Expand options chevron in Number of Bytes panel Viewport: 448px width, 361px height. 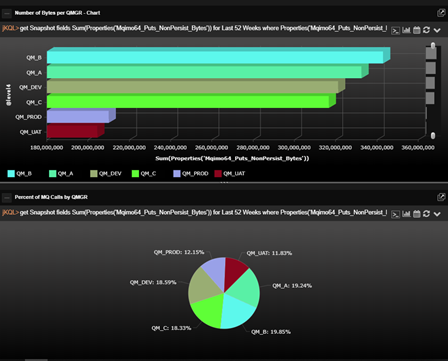pyautogui.click(x=437, y=30)
